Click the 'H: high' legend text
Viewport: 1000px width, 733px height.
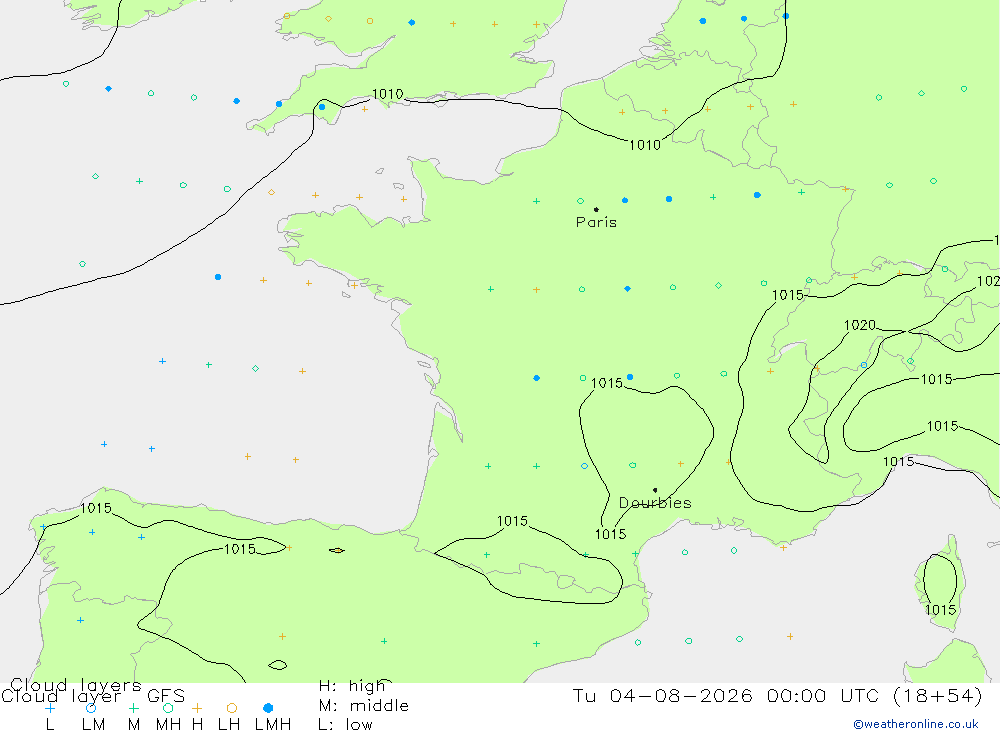(x=352, y=686)
